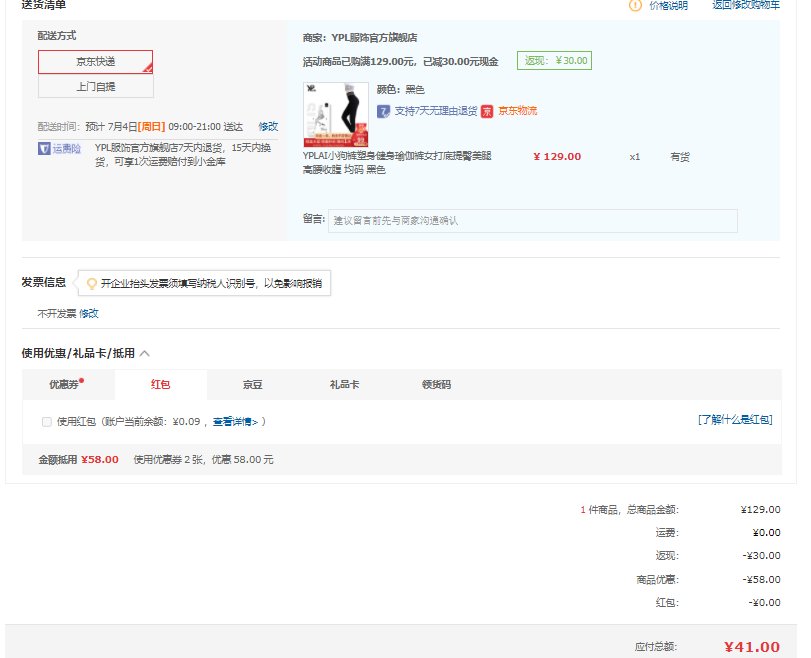Click the 了解什么是红包 link

pyautogui.click(x=734, y=420)
